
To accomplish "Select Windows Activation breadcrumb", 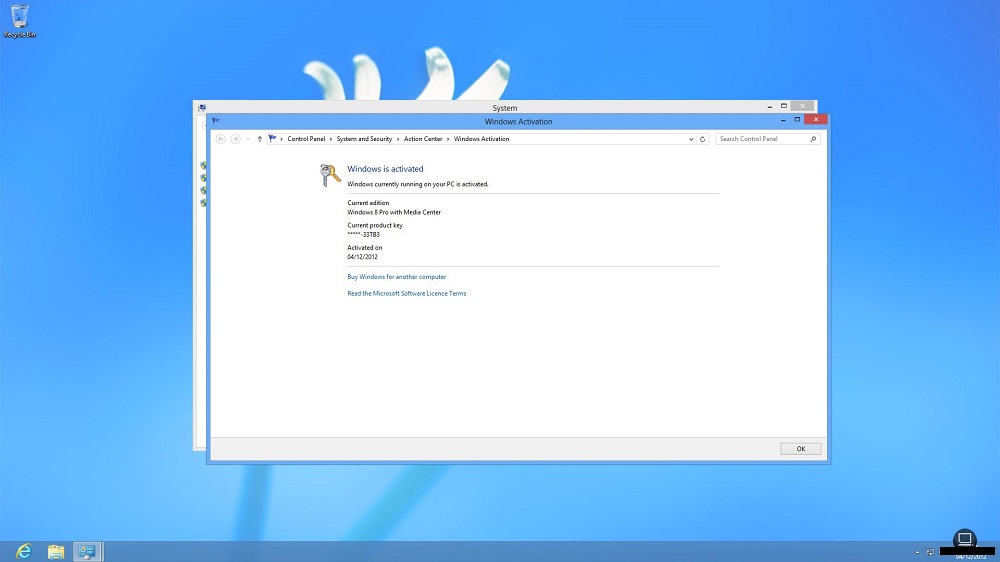I will (482, 138).
